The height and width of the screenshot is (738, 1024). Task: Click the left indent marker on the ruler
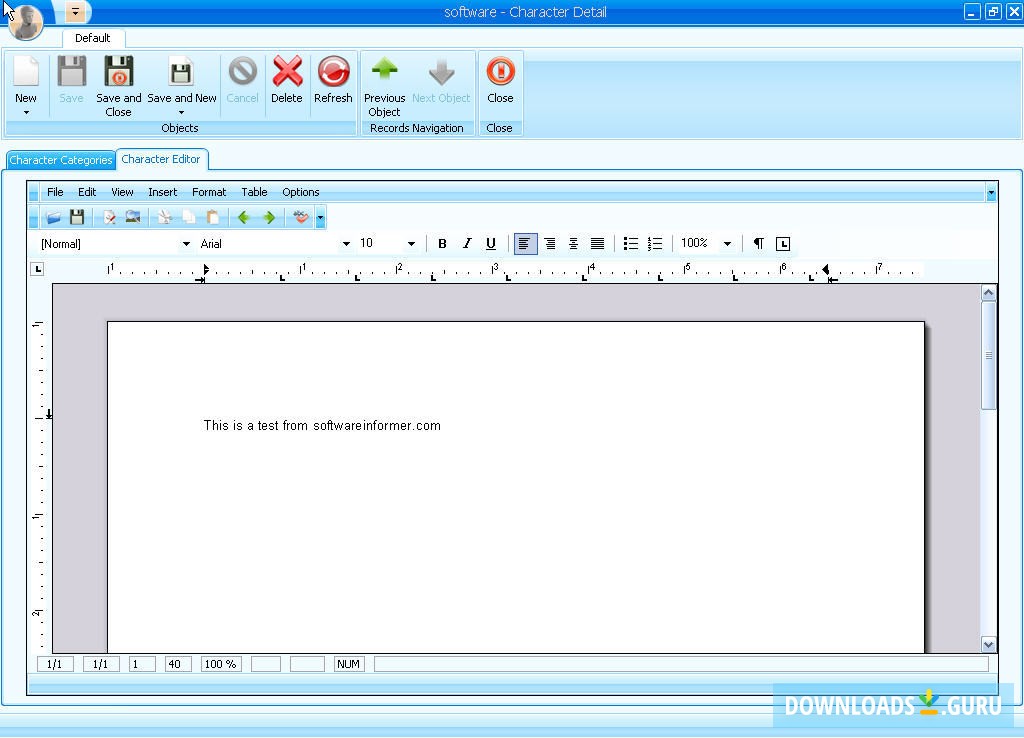[x=205, y=269]
